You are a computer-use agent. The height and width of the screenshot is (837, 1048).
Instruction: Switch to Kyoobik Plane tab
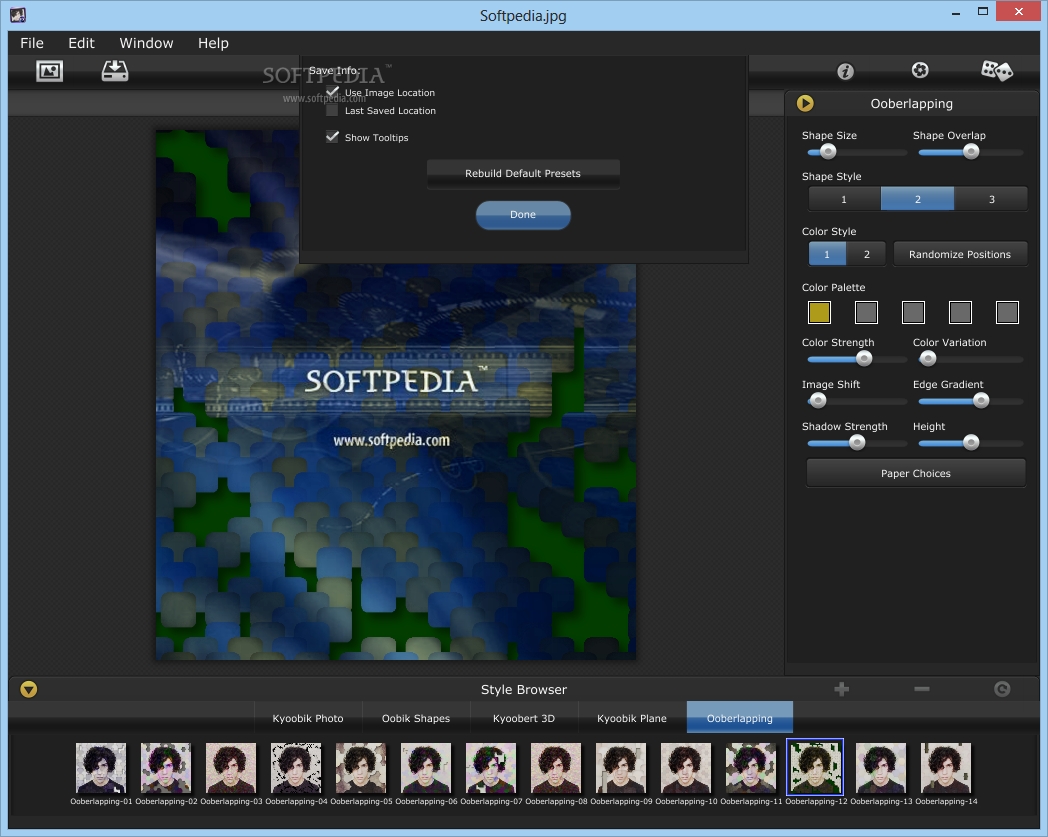tap(632, 718)
